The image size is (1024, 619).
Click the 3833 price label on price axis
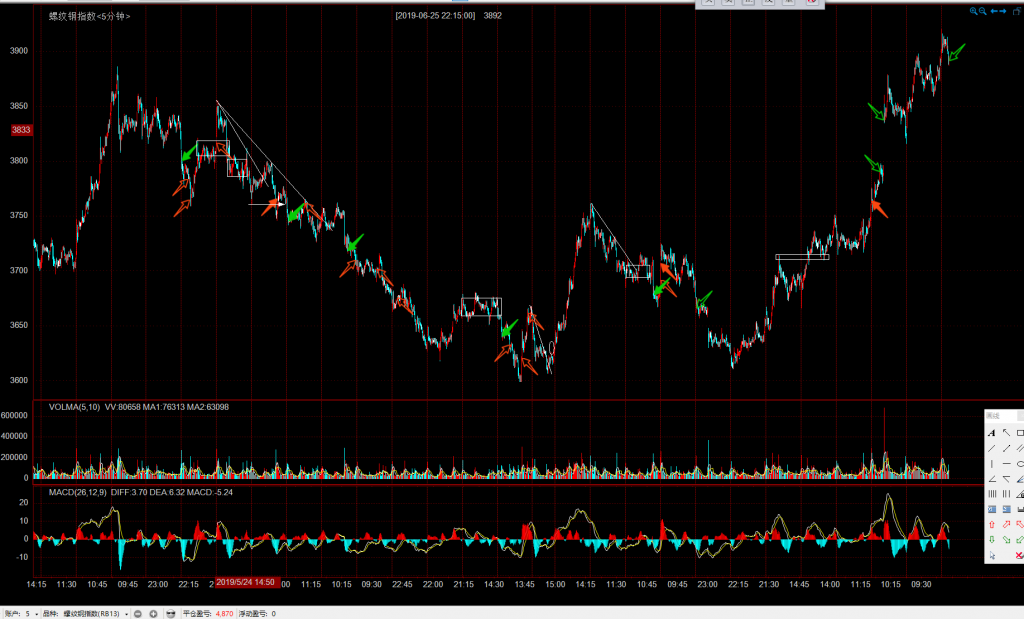click(x=21, y=130)
